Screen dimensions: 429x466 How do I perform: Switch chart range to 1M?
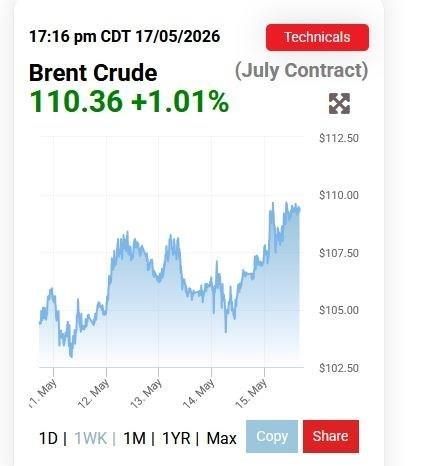pos(134,438)
